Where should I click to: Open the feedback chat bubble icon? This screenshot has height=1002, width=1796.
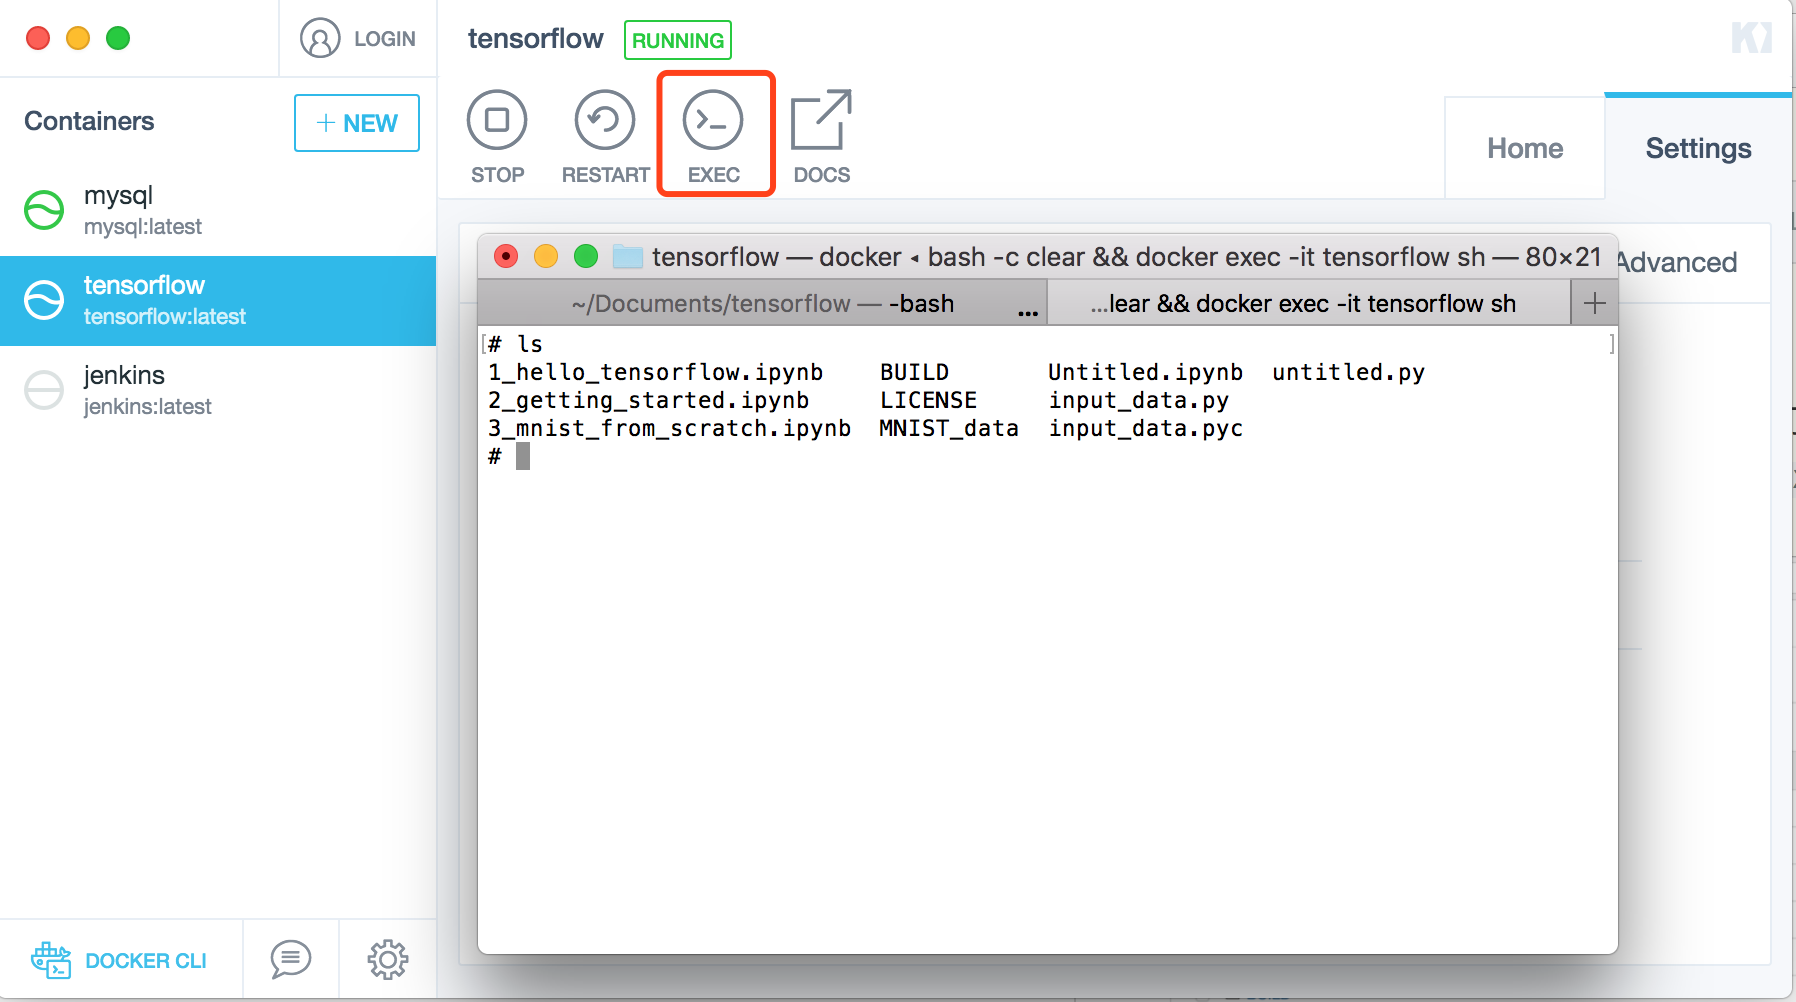pos(291,959)
